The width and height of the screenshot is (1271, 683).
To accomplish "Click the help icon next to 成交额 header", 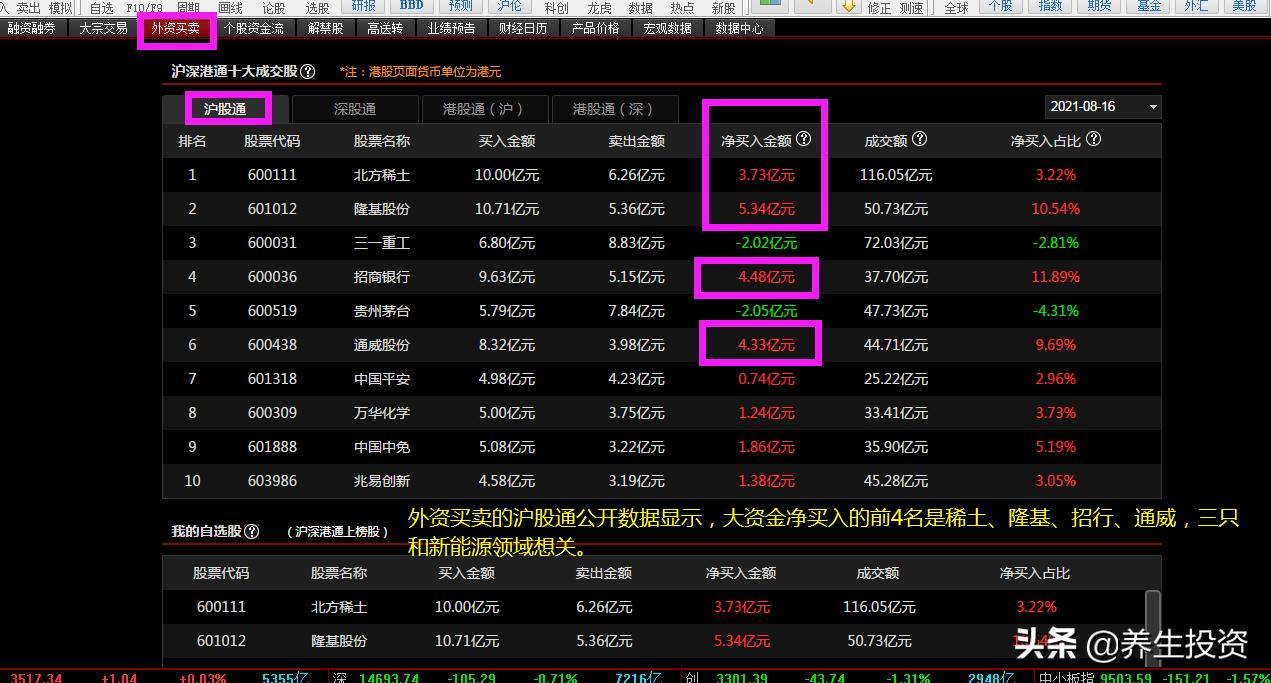I will [920, 140].
